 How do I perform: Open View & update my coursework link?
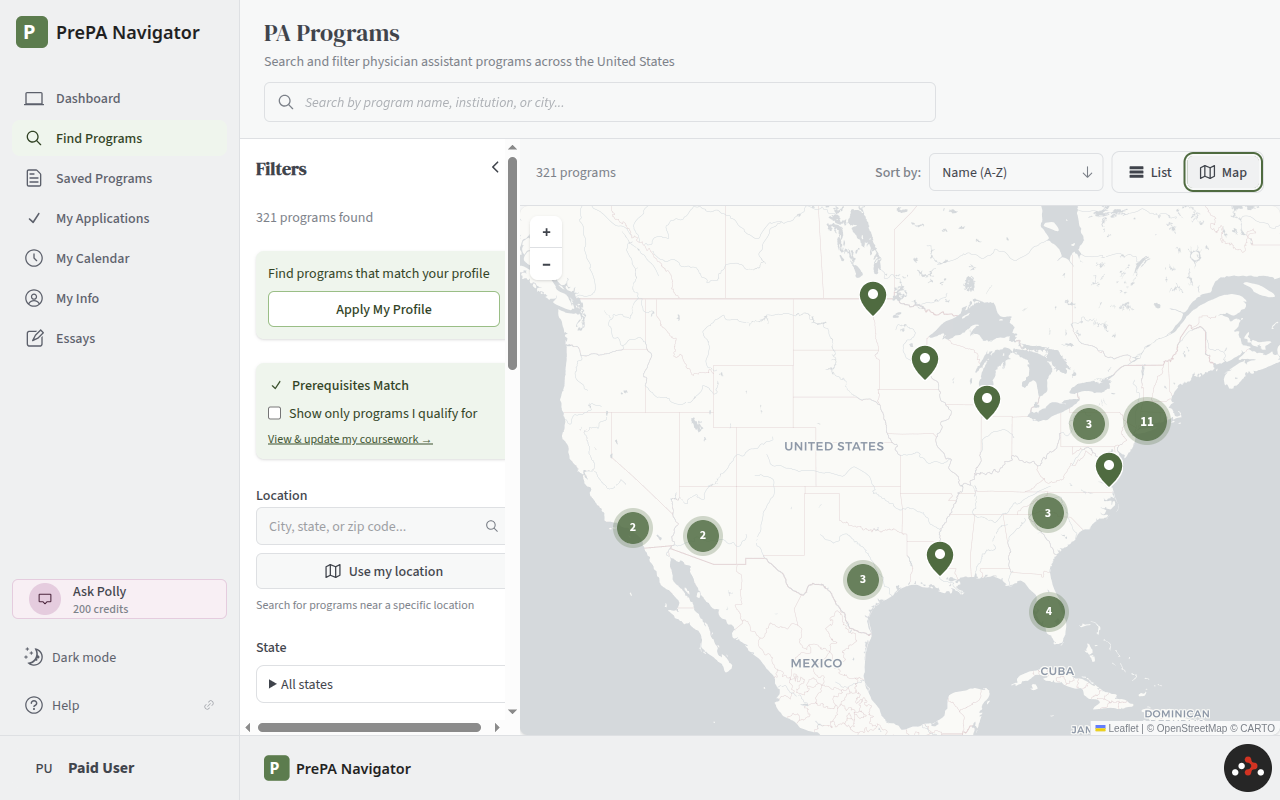(x=350, y=439)
